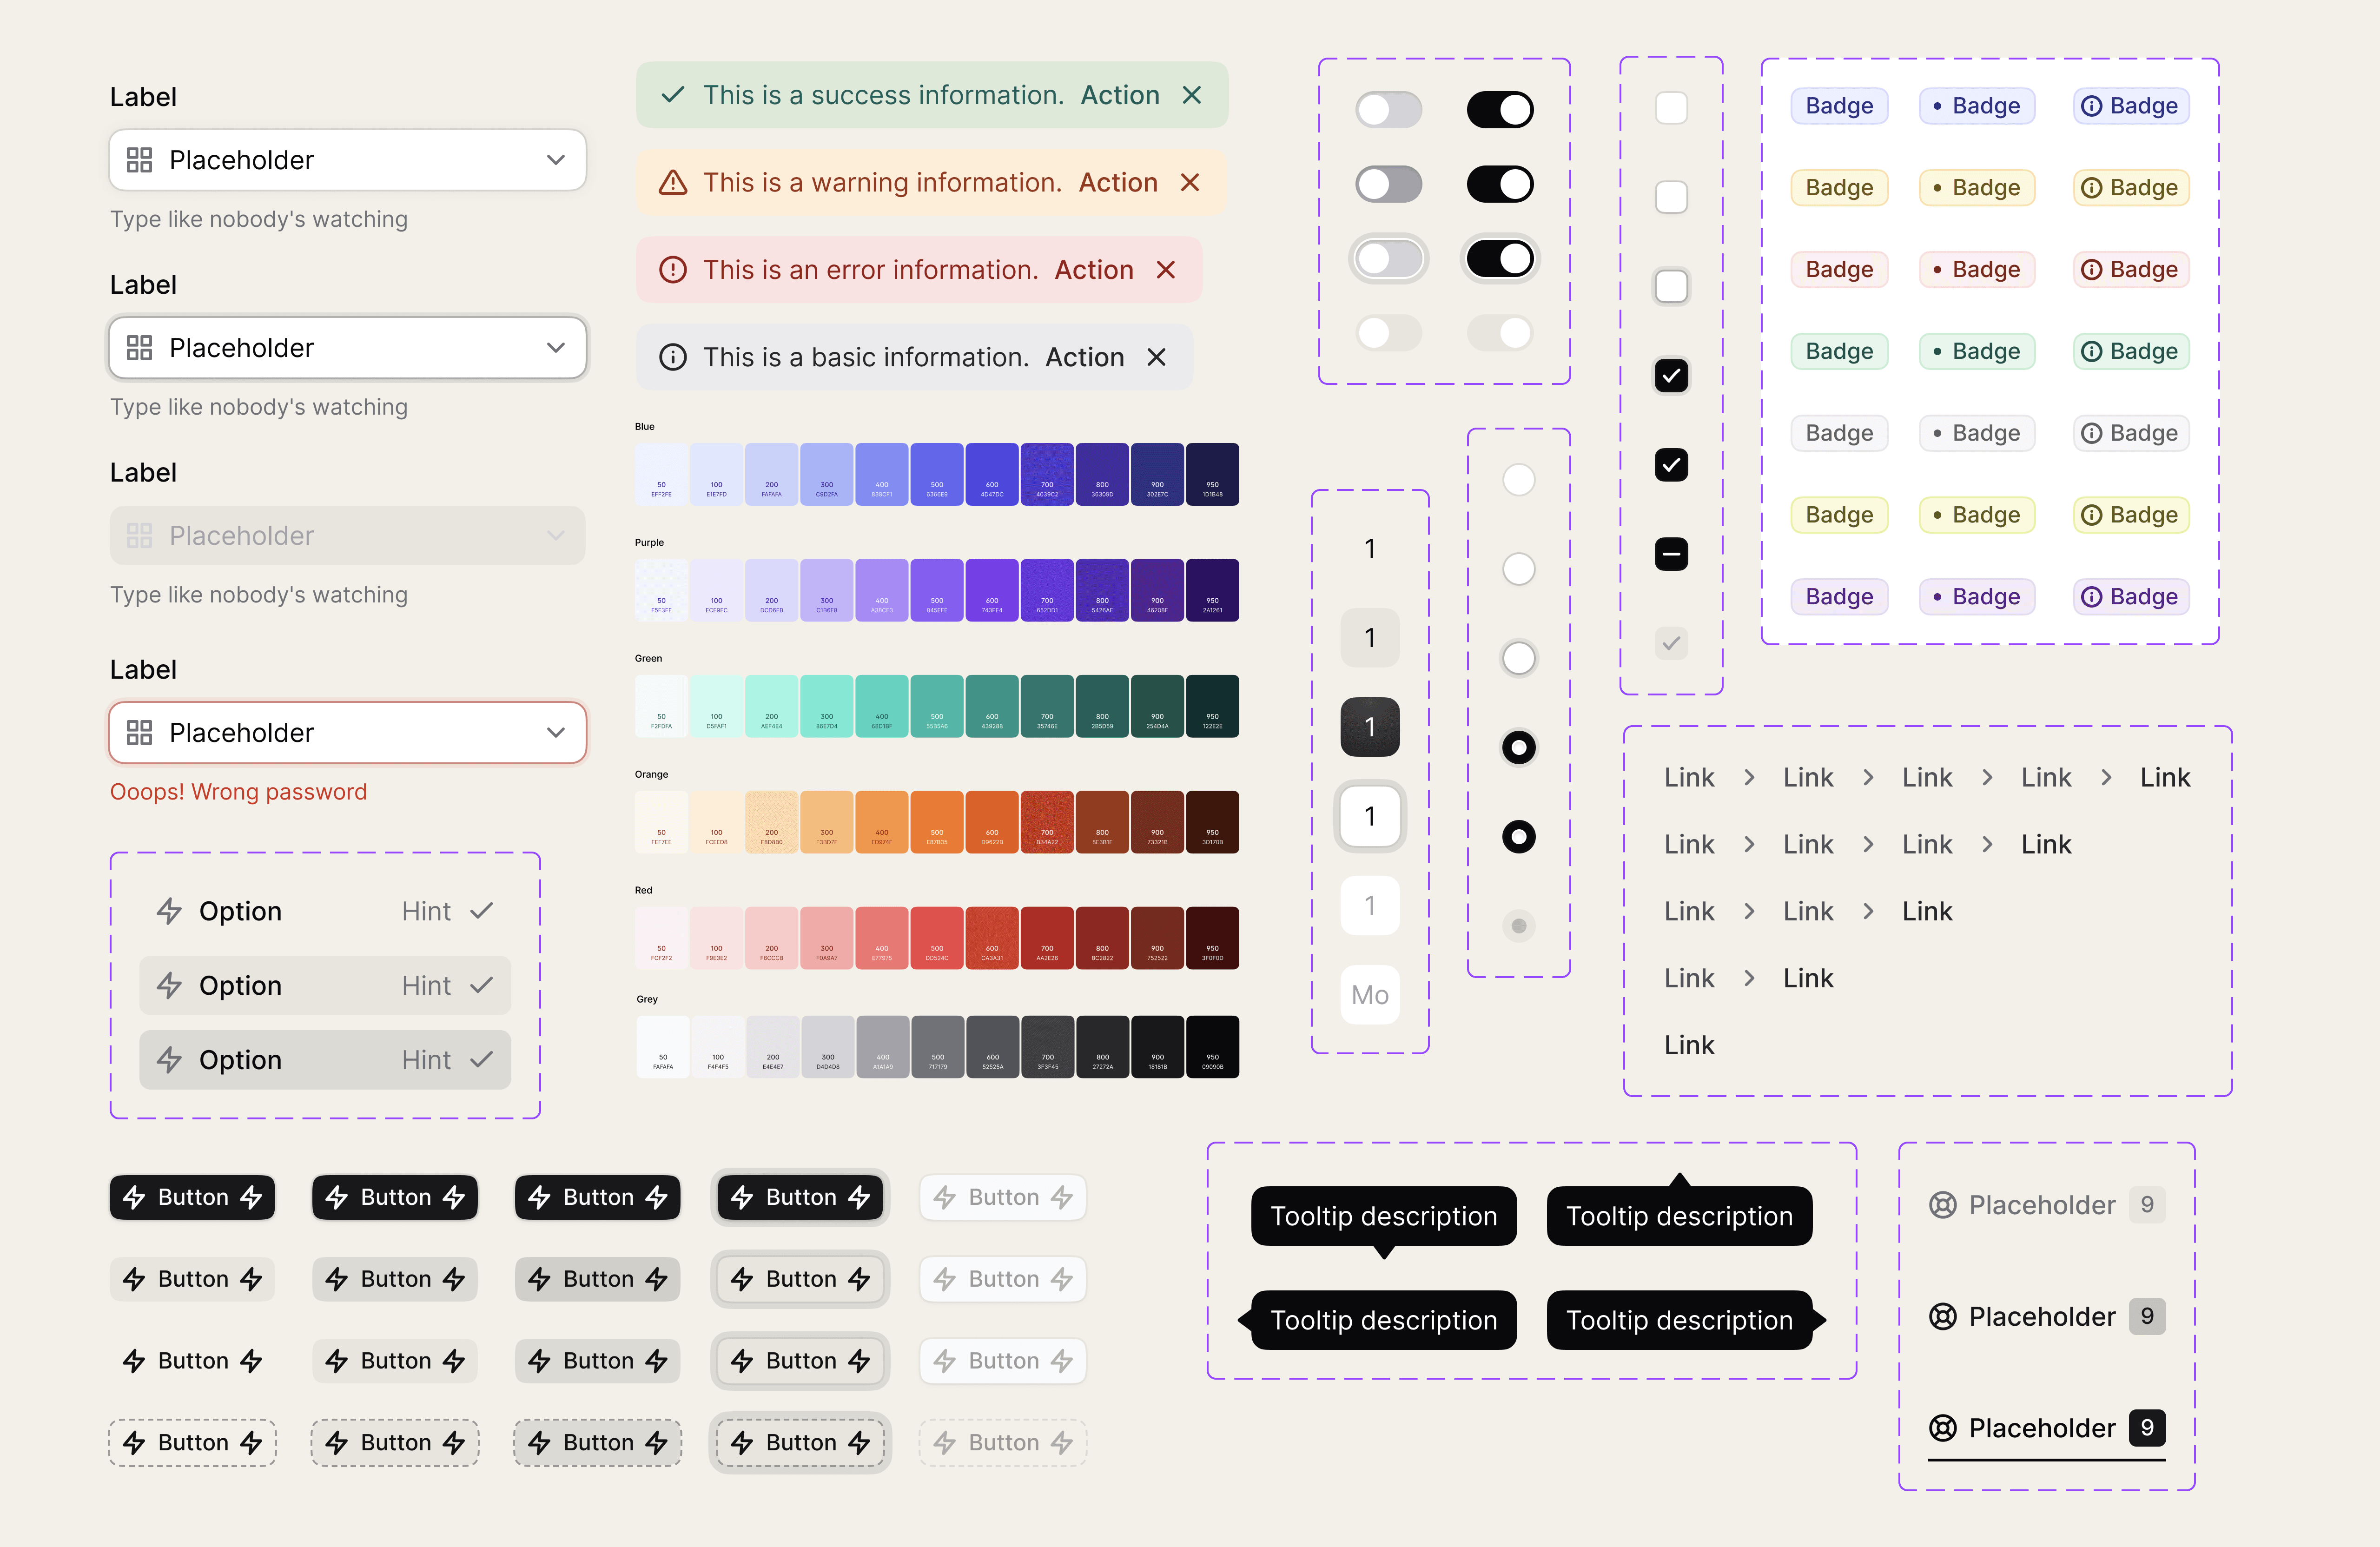Click the info icon in the basic alert
Viewport: 2380px width, 1547px height.
[673, 357]
